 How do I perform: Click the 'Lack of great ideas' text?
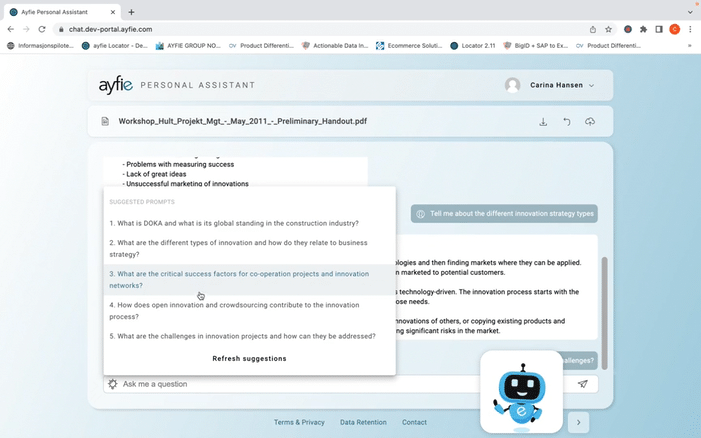(156, 174)
